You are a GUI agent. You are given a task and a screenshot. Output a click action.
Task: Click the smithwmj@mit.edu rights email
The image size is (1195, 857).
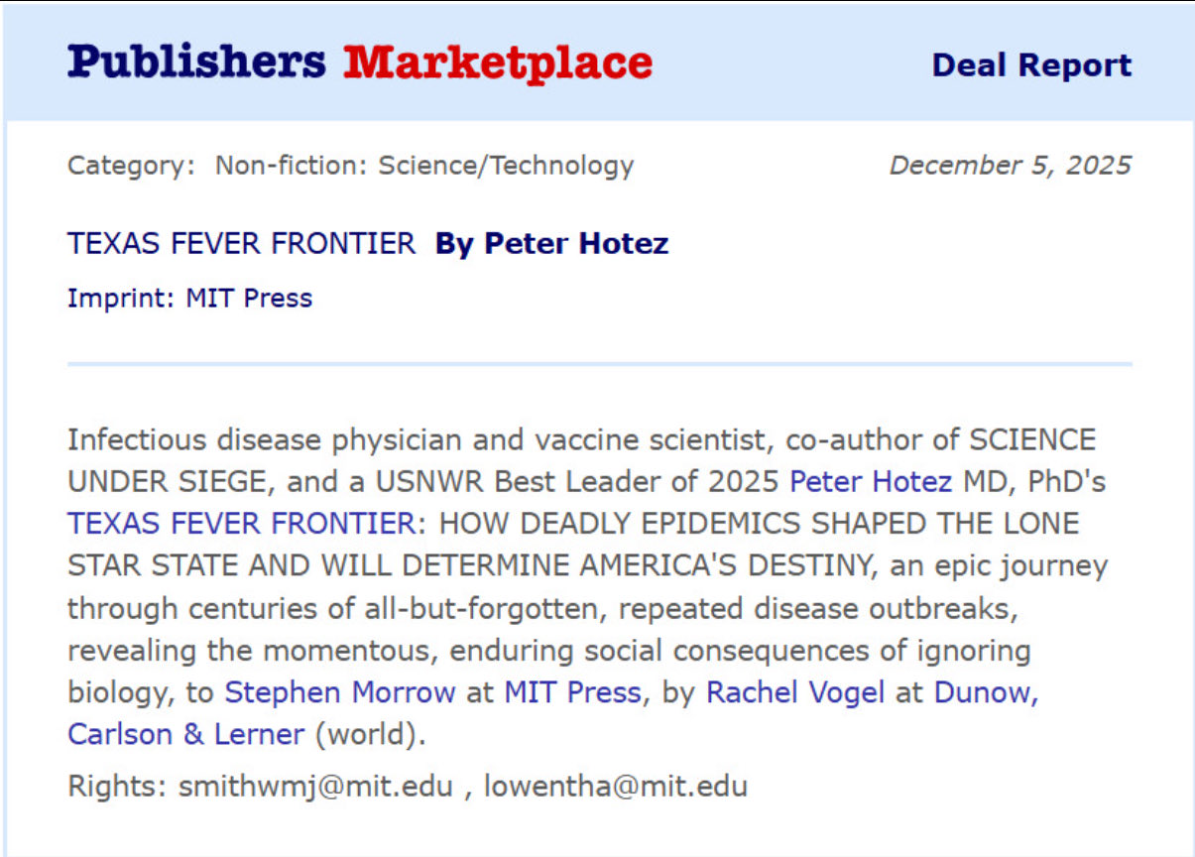(x=315, y=786)
